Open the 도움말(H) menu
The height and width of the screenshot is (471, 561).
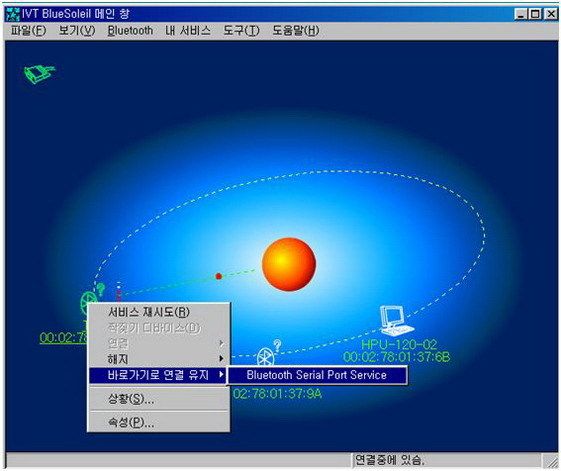pyautogui.click(x=296, y=31)
